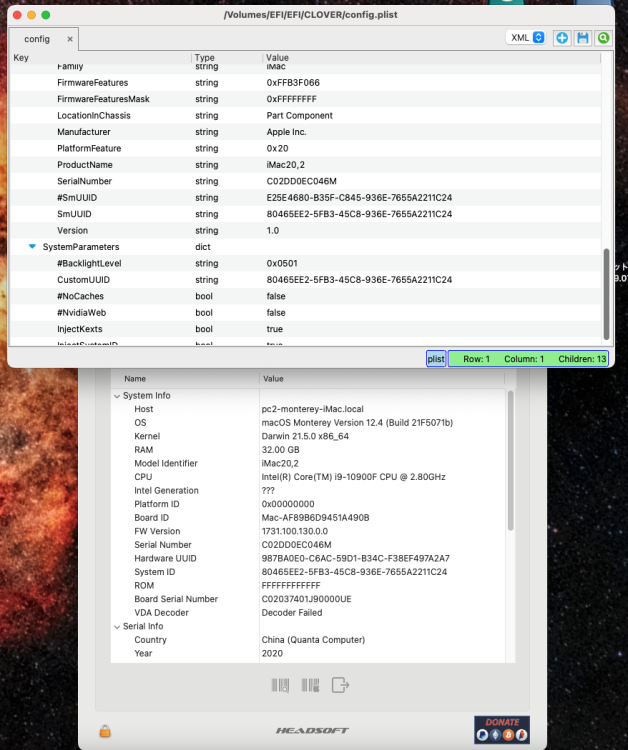Click the value C02DD0EC046M in plist editor
Viewport: 628px width, 750px height.
(301, 181)
